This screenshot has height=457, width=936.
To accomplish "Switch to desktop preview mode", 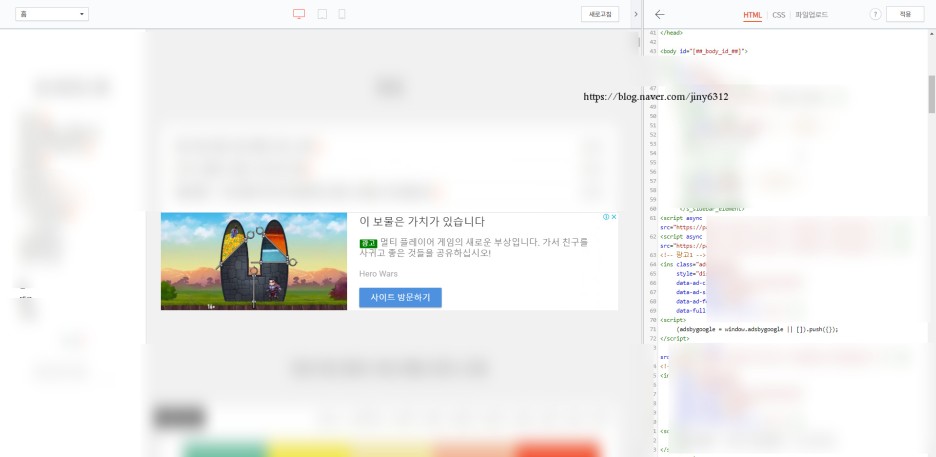I will click(x=299, y=14).
